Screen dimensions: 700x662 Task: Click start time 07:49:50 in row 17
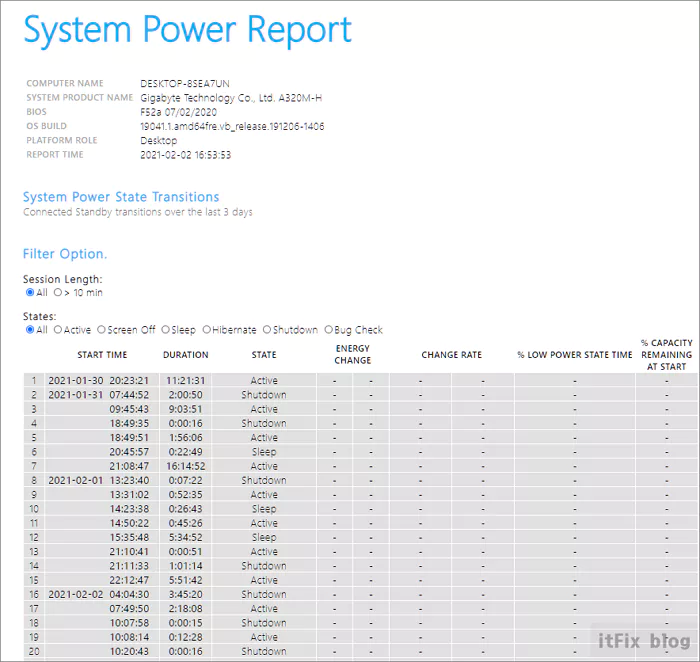(129, 609)
